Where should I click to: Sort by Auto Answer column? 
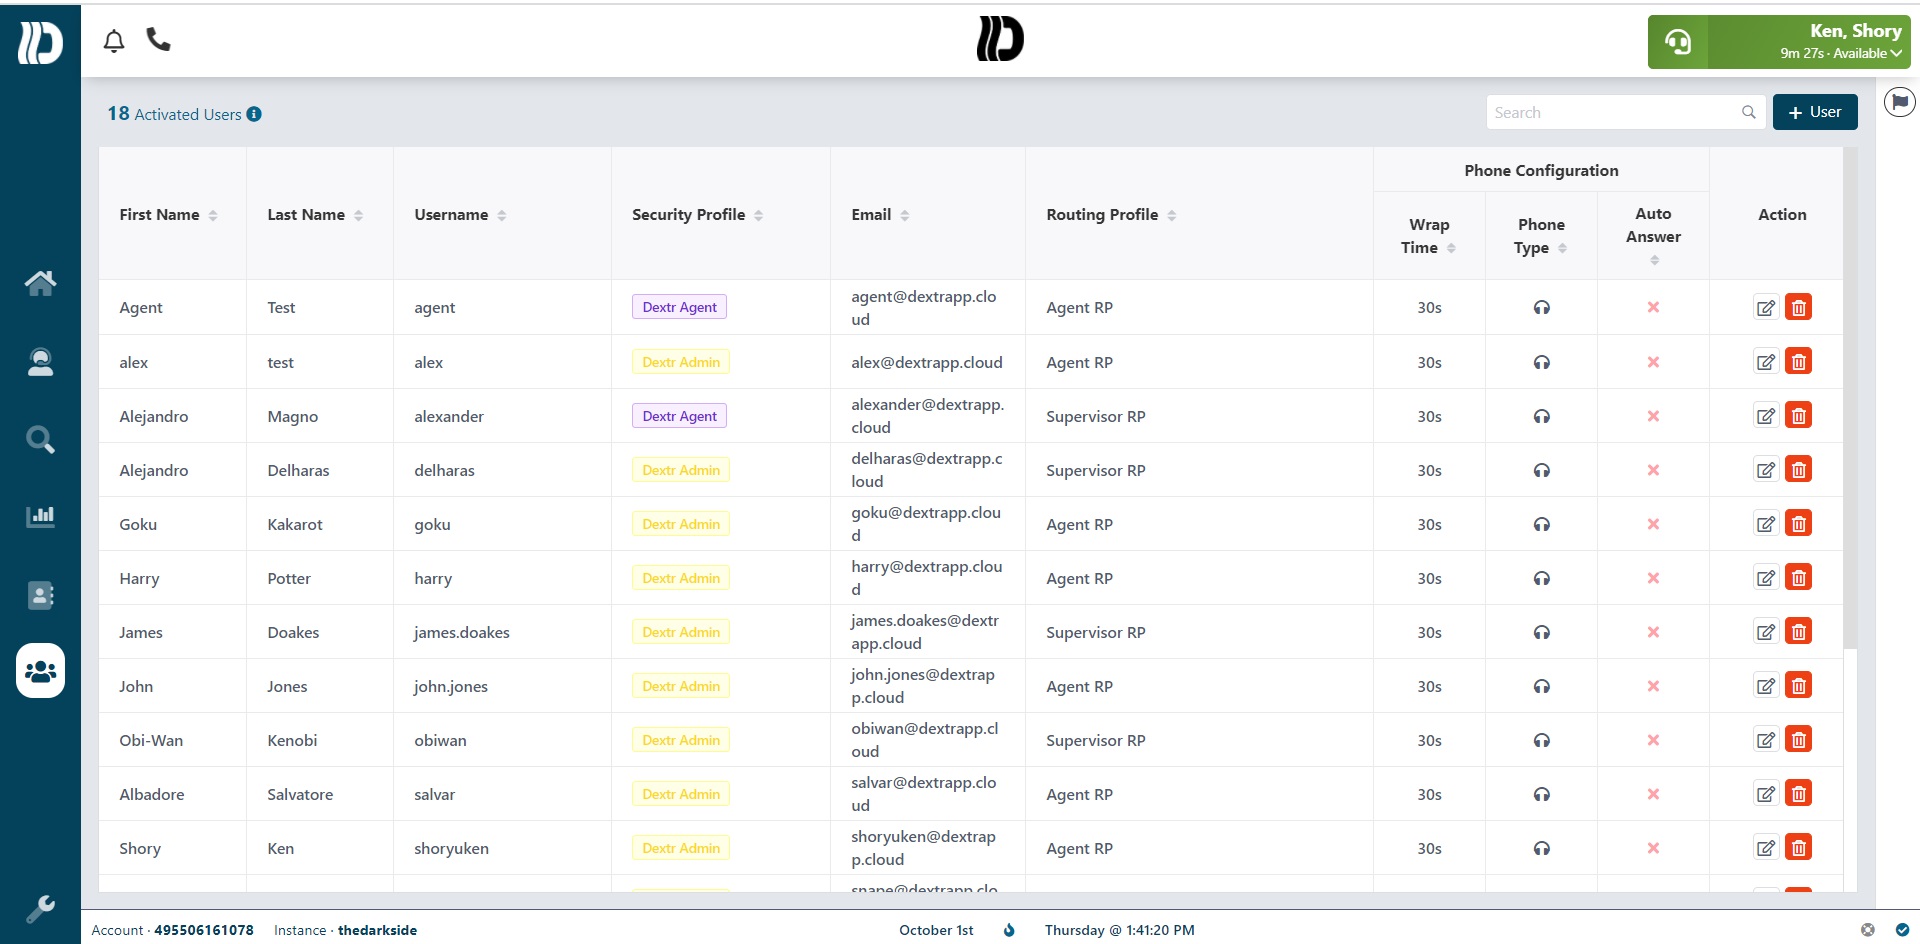tap(1654, 260)
